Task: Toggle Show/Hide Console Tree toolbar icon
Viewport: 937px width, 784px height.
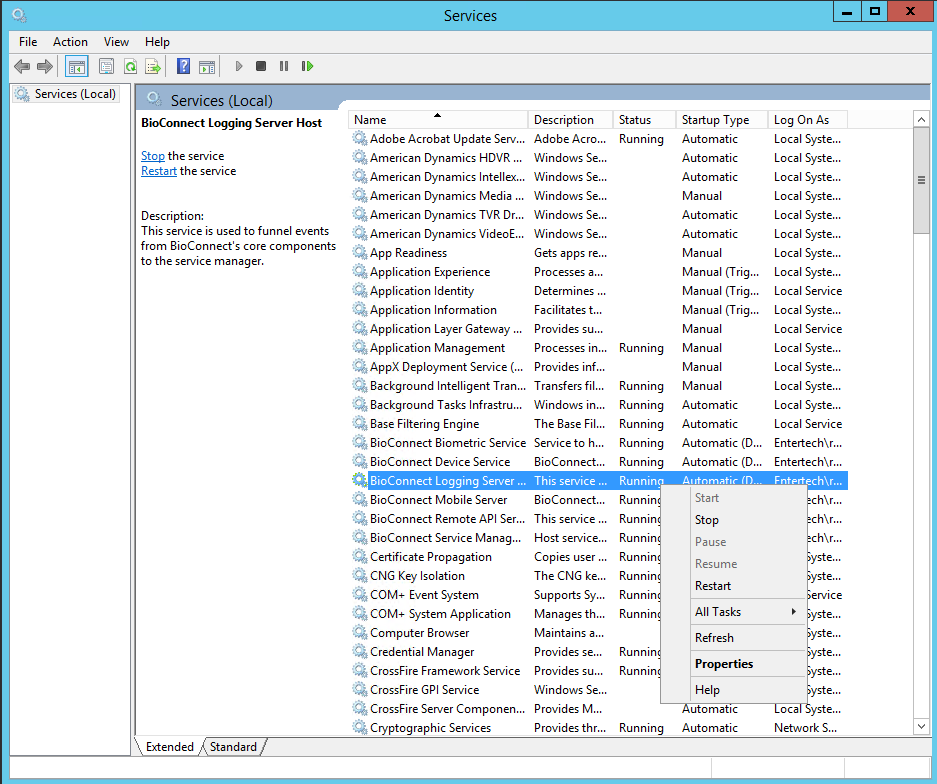Action: pyautogui.click(x=76, y=66)
